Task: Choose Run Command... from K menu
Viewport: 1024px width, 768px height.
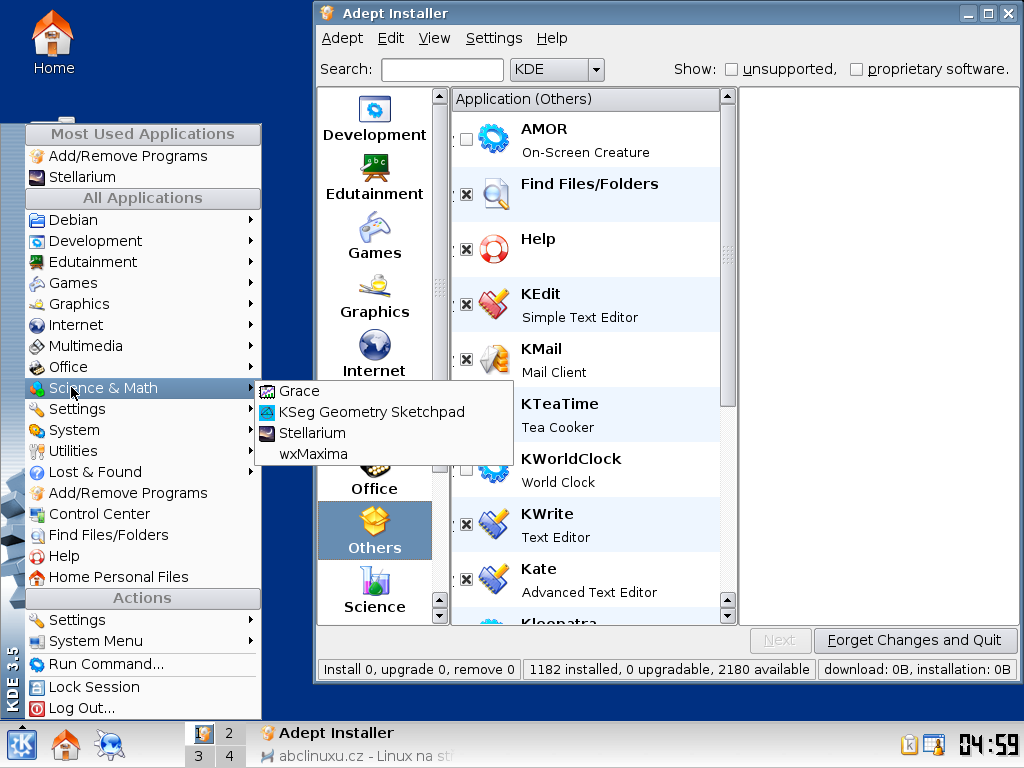Action: click(143, 664)
